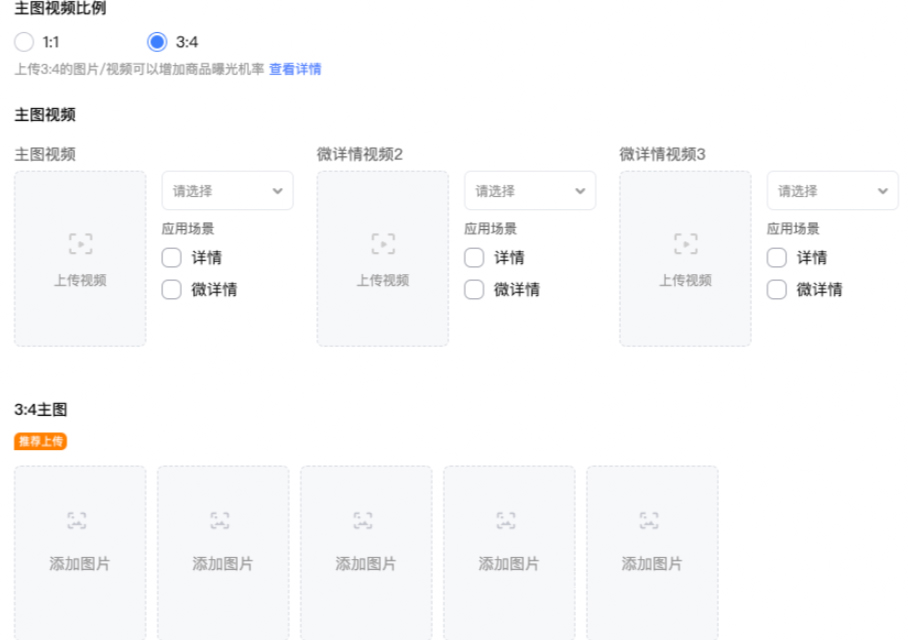Click the 主图视频 upload area panel
Image resolution: width=908 pixels, height=640 pixels.
80,258
